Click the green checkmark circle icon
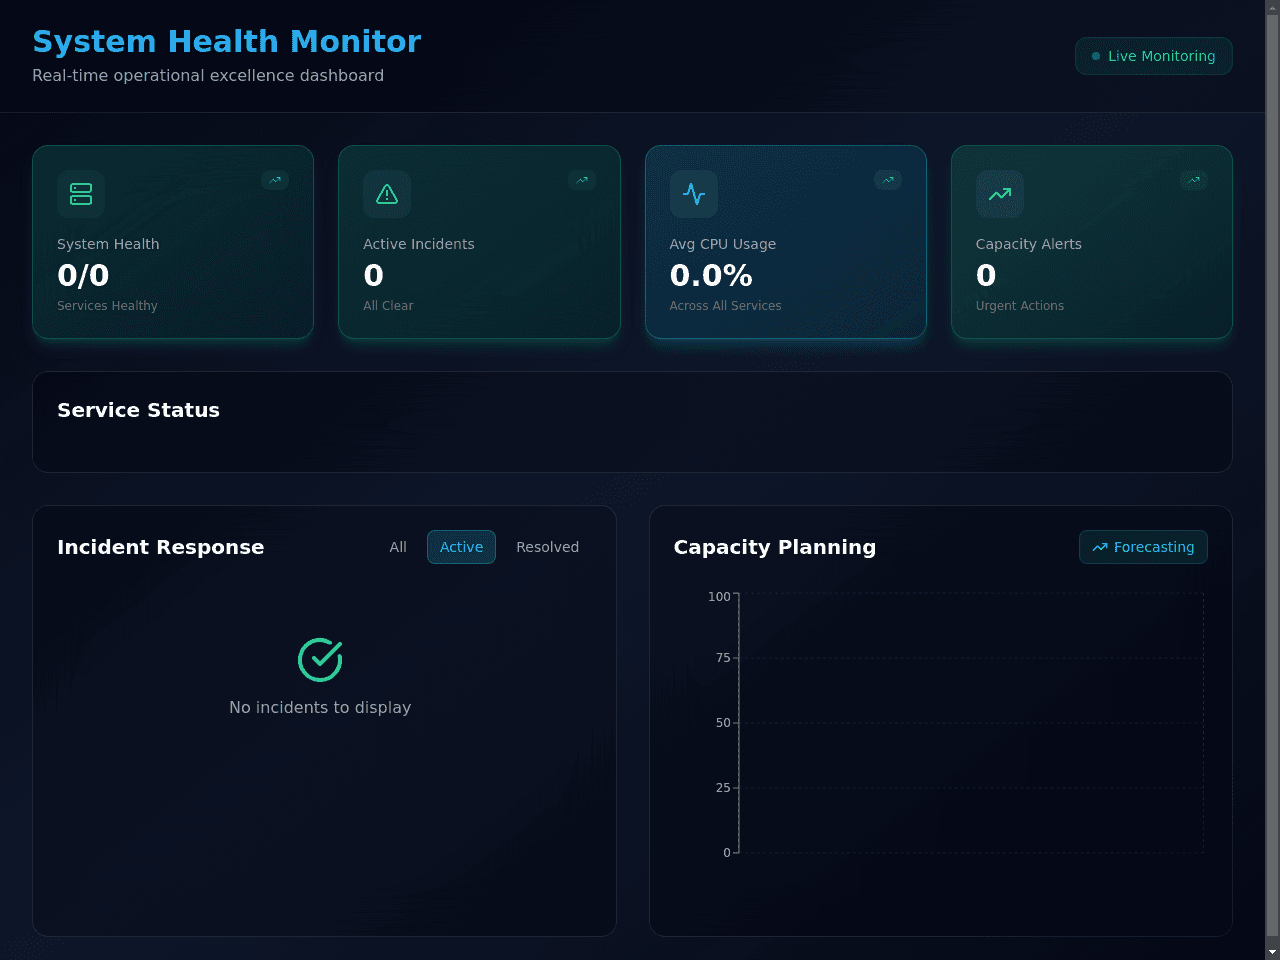 pos(320,660)
